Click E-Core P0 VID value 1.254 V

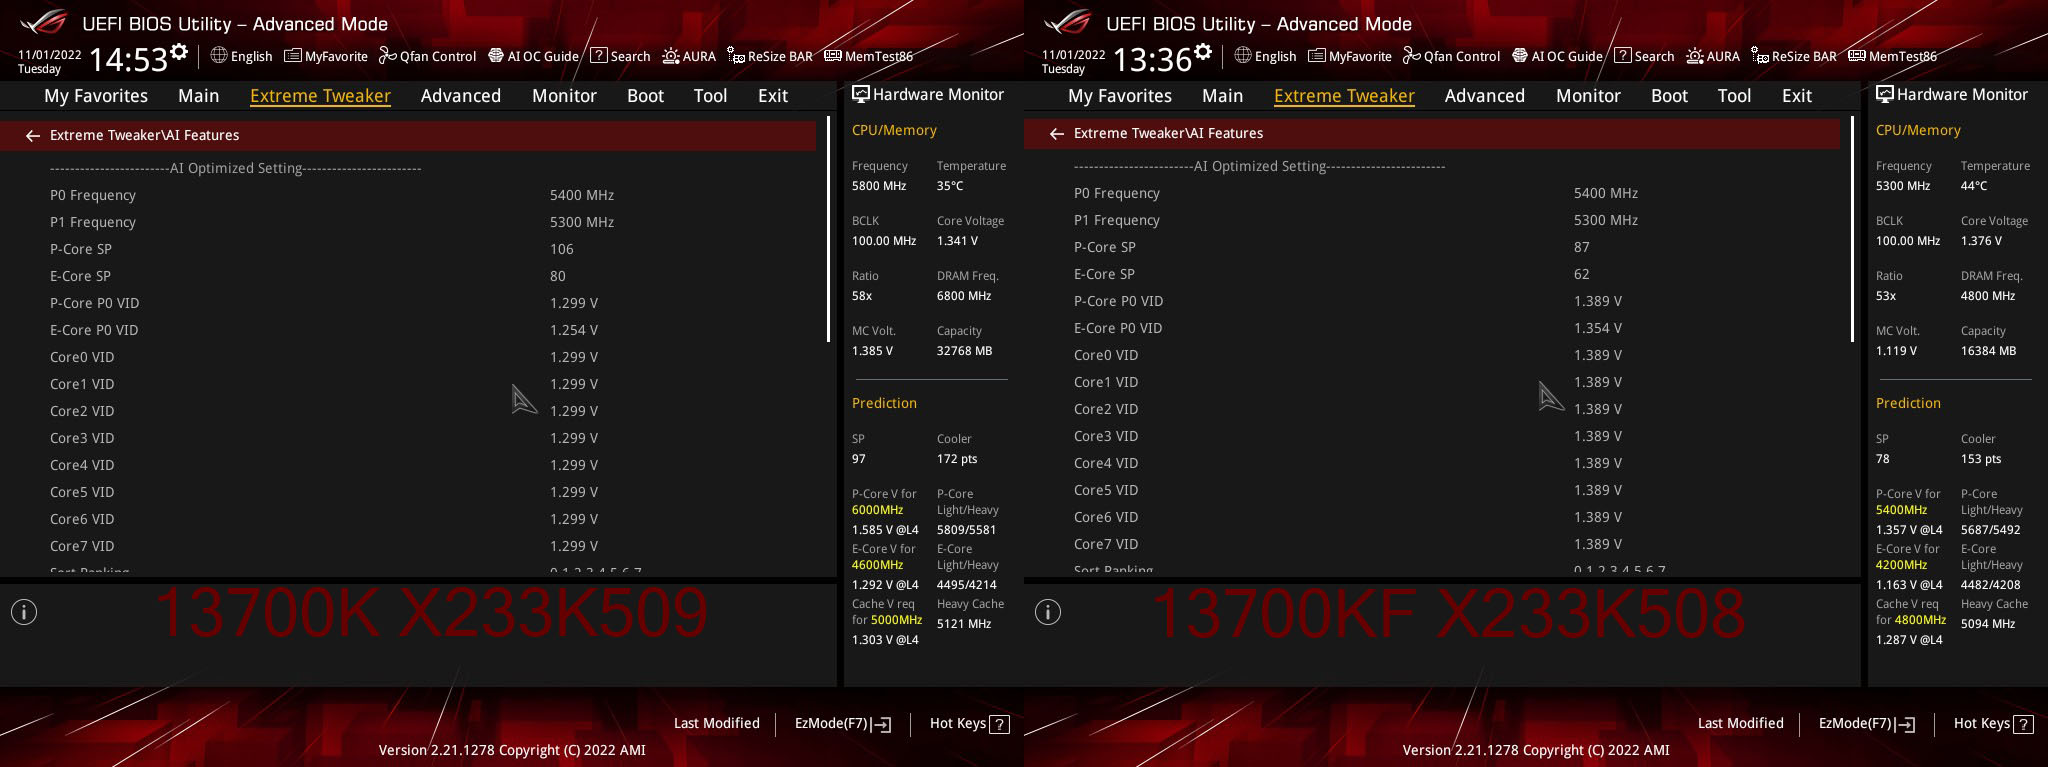[574, 330]
